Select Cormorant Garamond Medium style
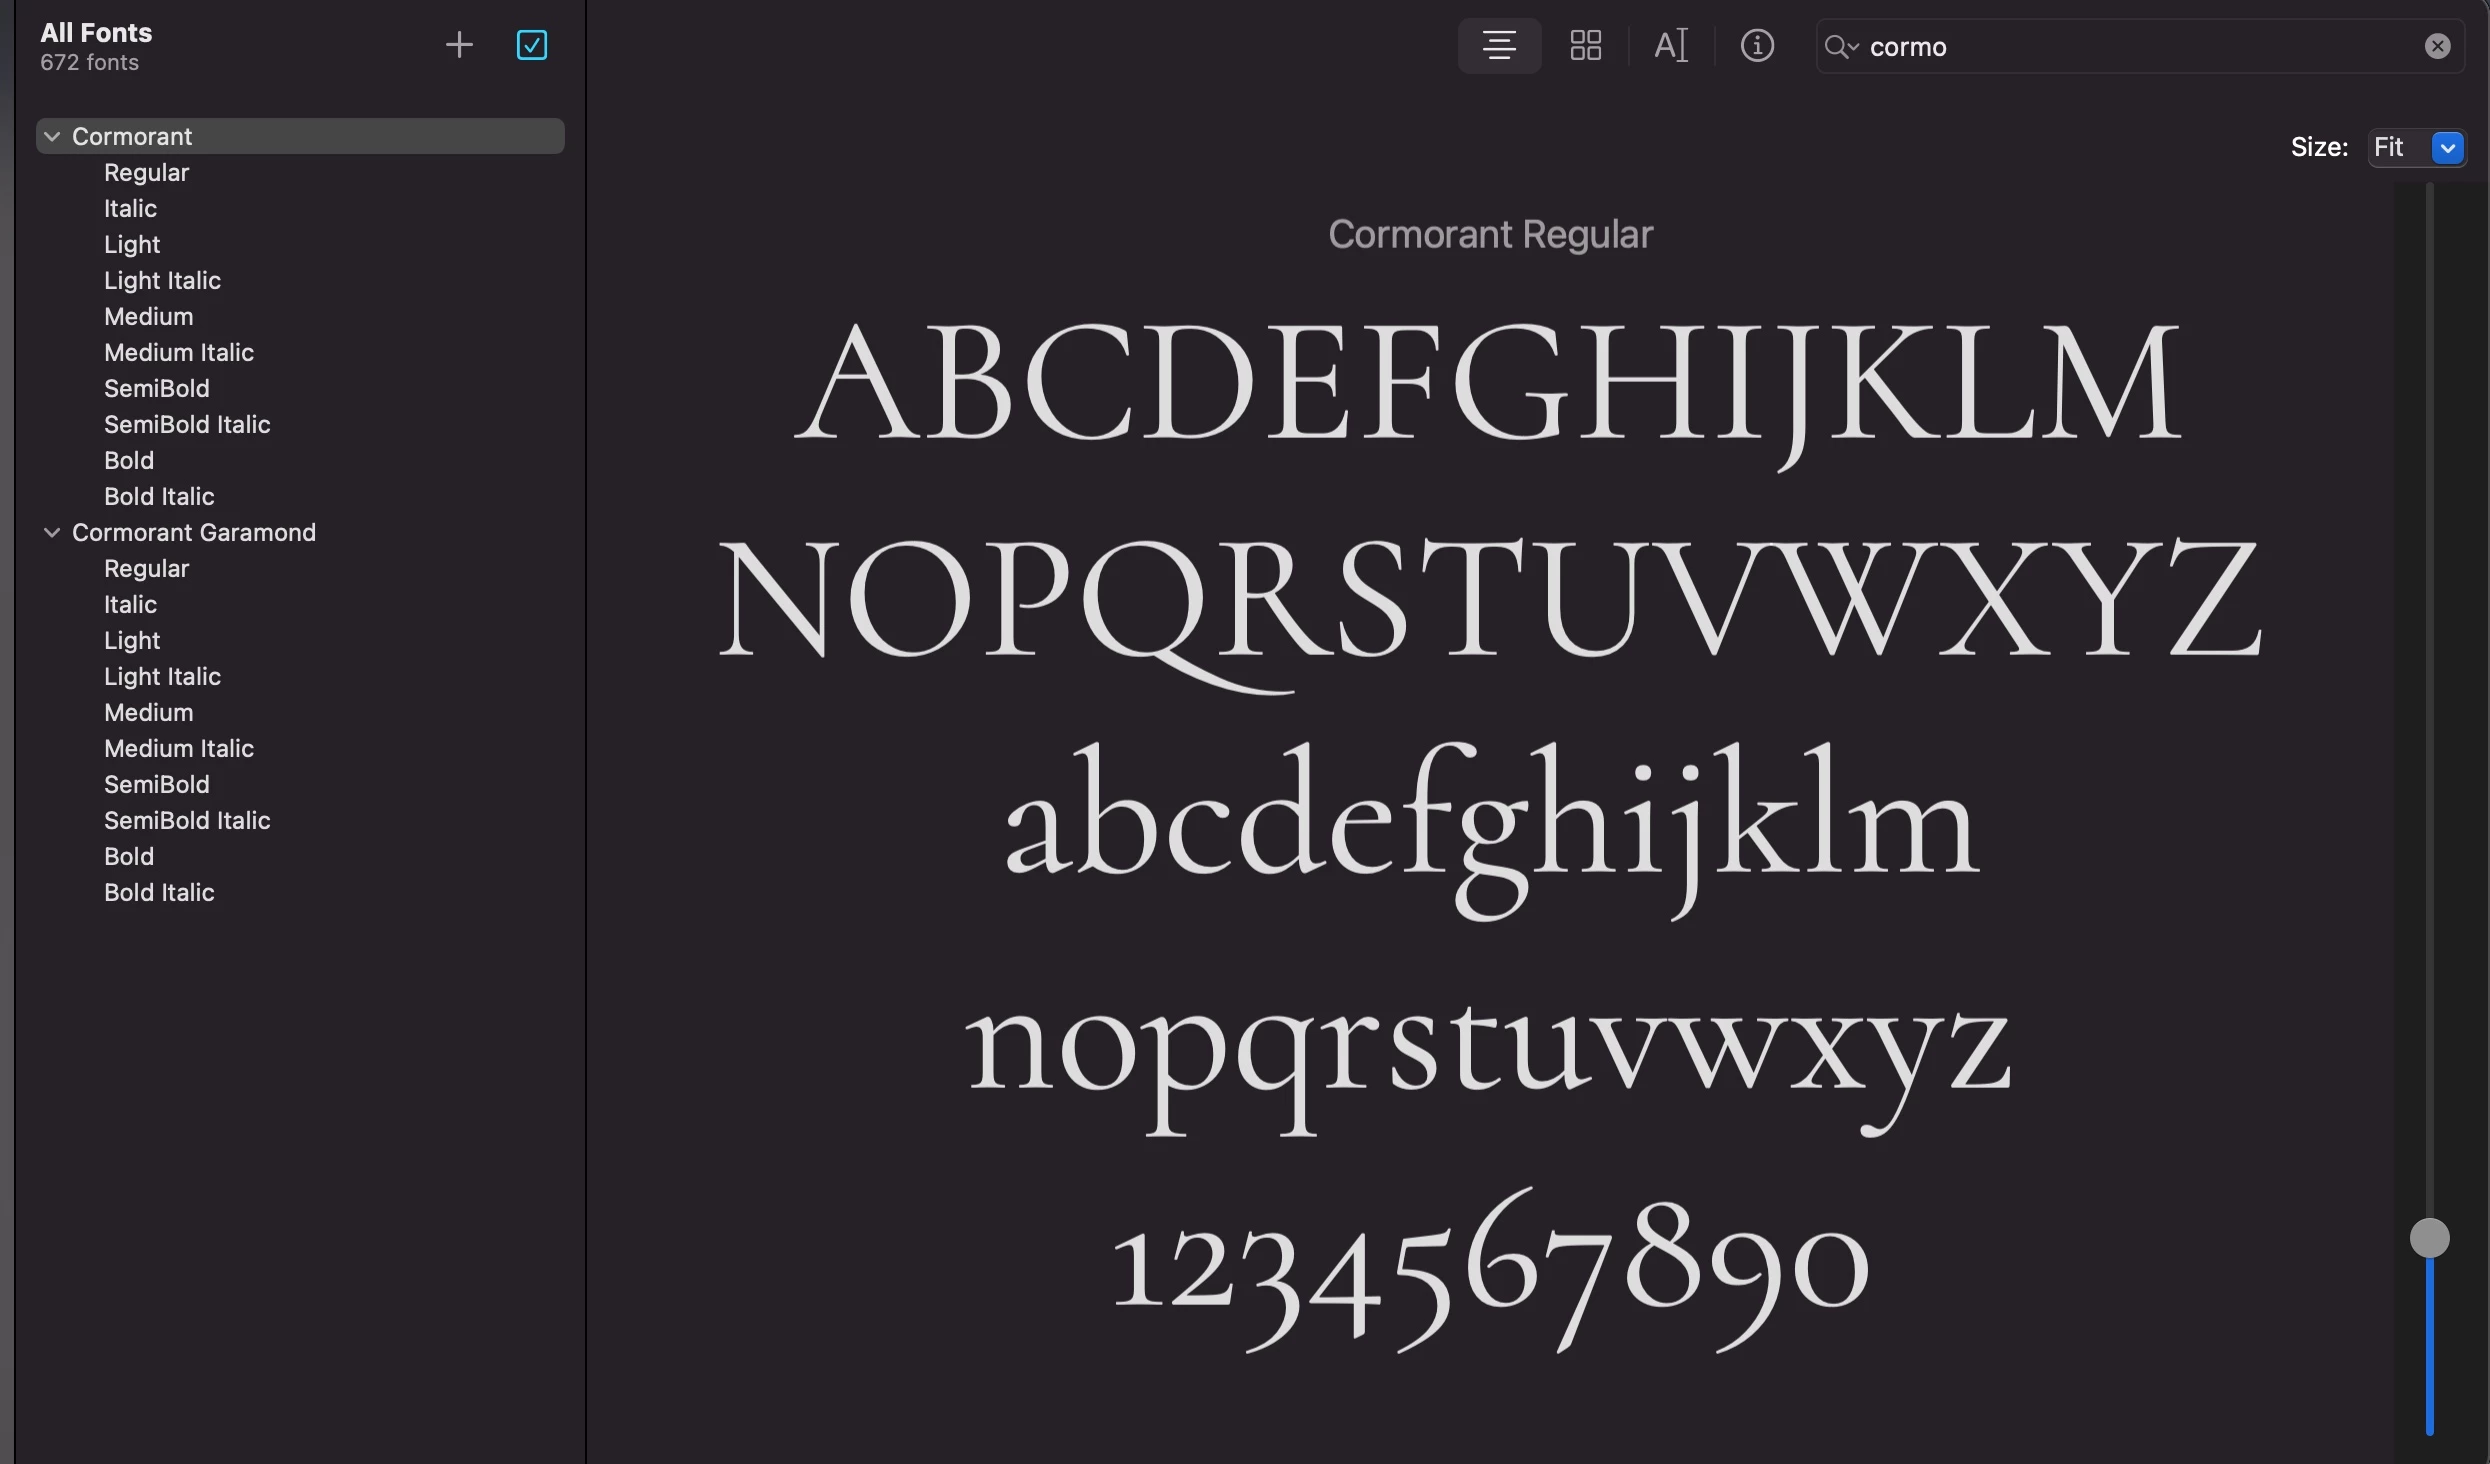Image resolution: width=2490 pixels, height=1464 pixels. (x=149, y=712)
